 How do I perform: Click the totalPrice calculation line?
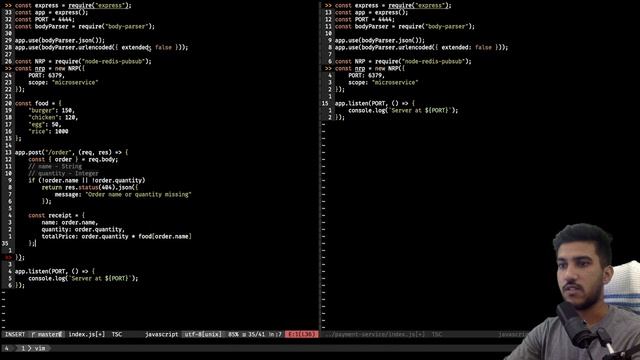point(117,236)
